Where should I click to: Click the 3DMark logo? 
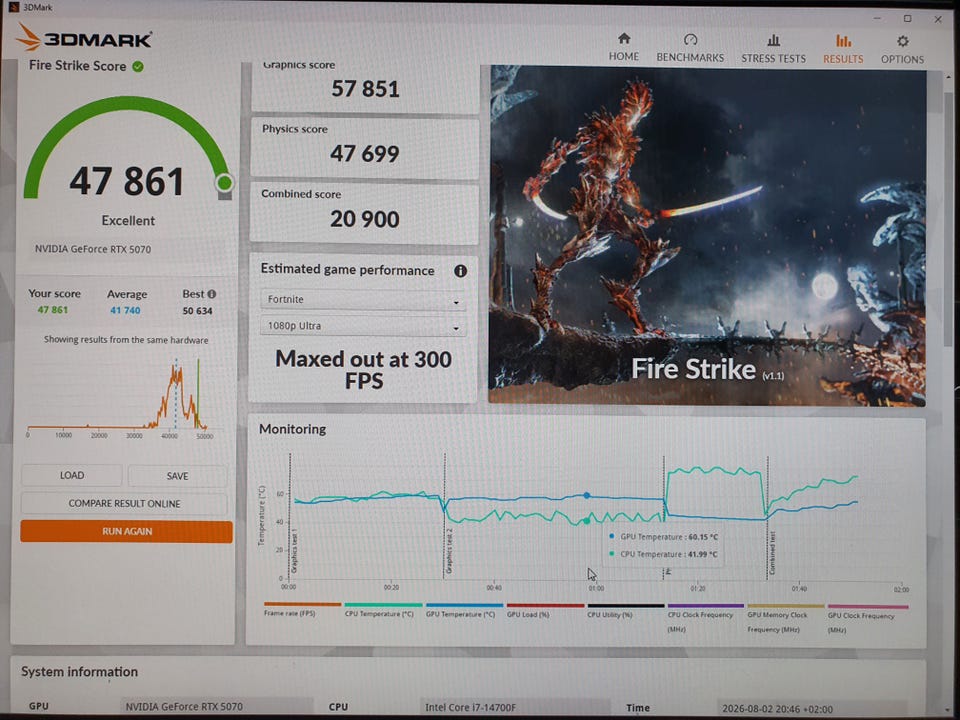[x=84, y=39]
